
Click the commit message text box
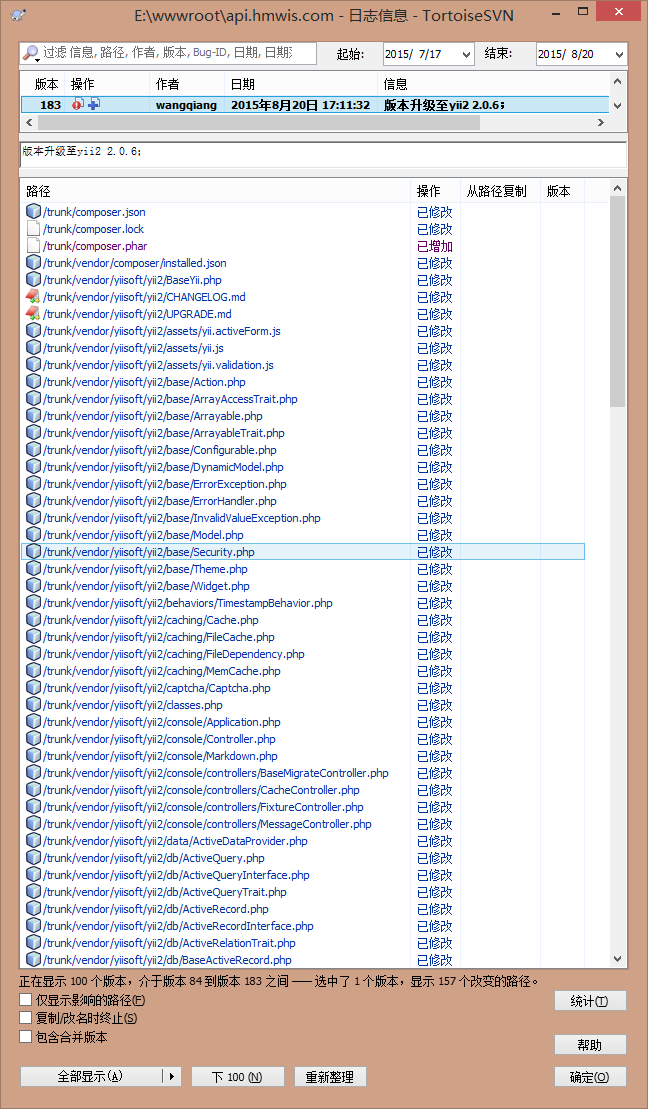click(323, 155)
